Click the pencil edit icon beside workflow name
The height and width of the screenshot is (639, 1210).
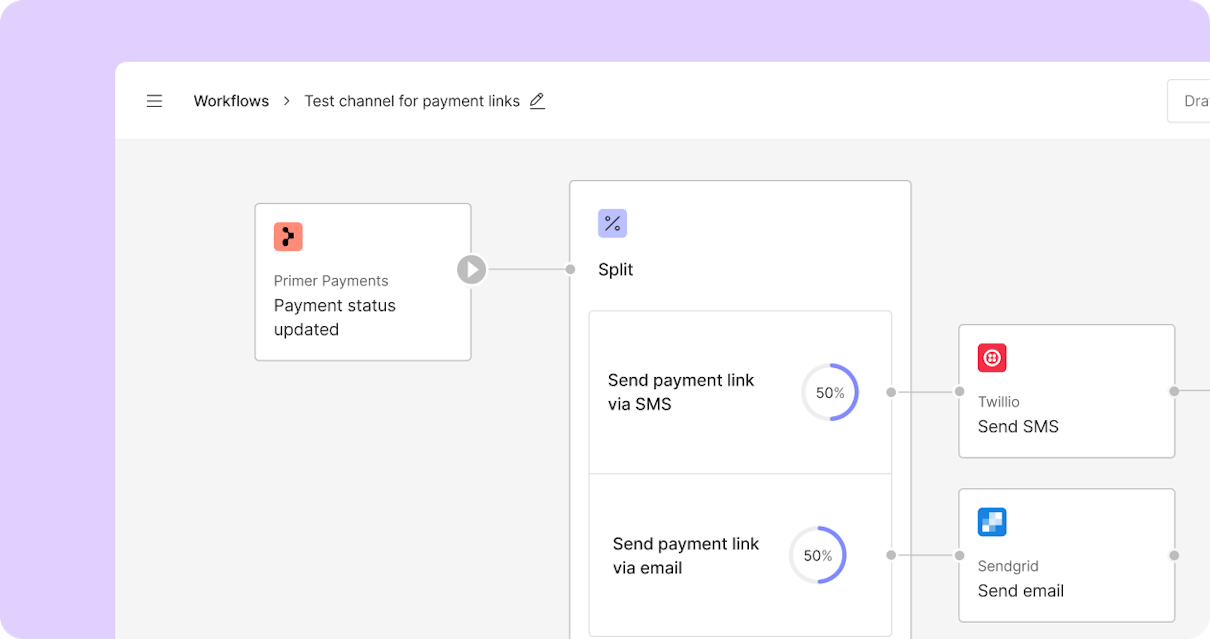[537, 101]
